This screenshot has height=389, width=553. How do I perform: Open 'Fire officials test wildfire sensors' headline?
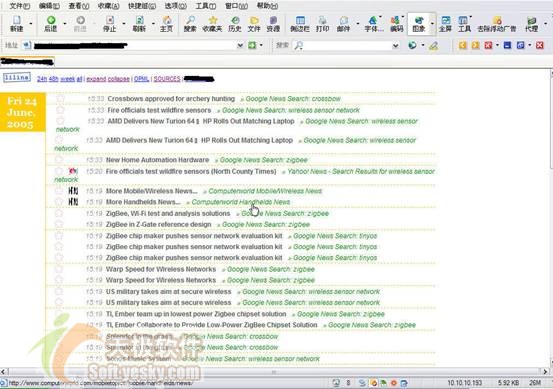[159, 110]
